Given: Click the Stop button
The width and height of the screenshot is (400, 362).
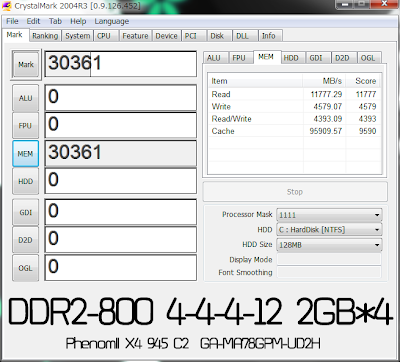Looking at the screenshot, I should point(295,192).
